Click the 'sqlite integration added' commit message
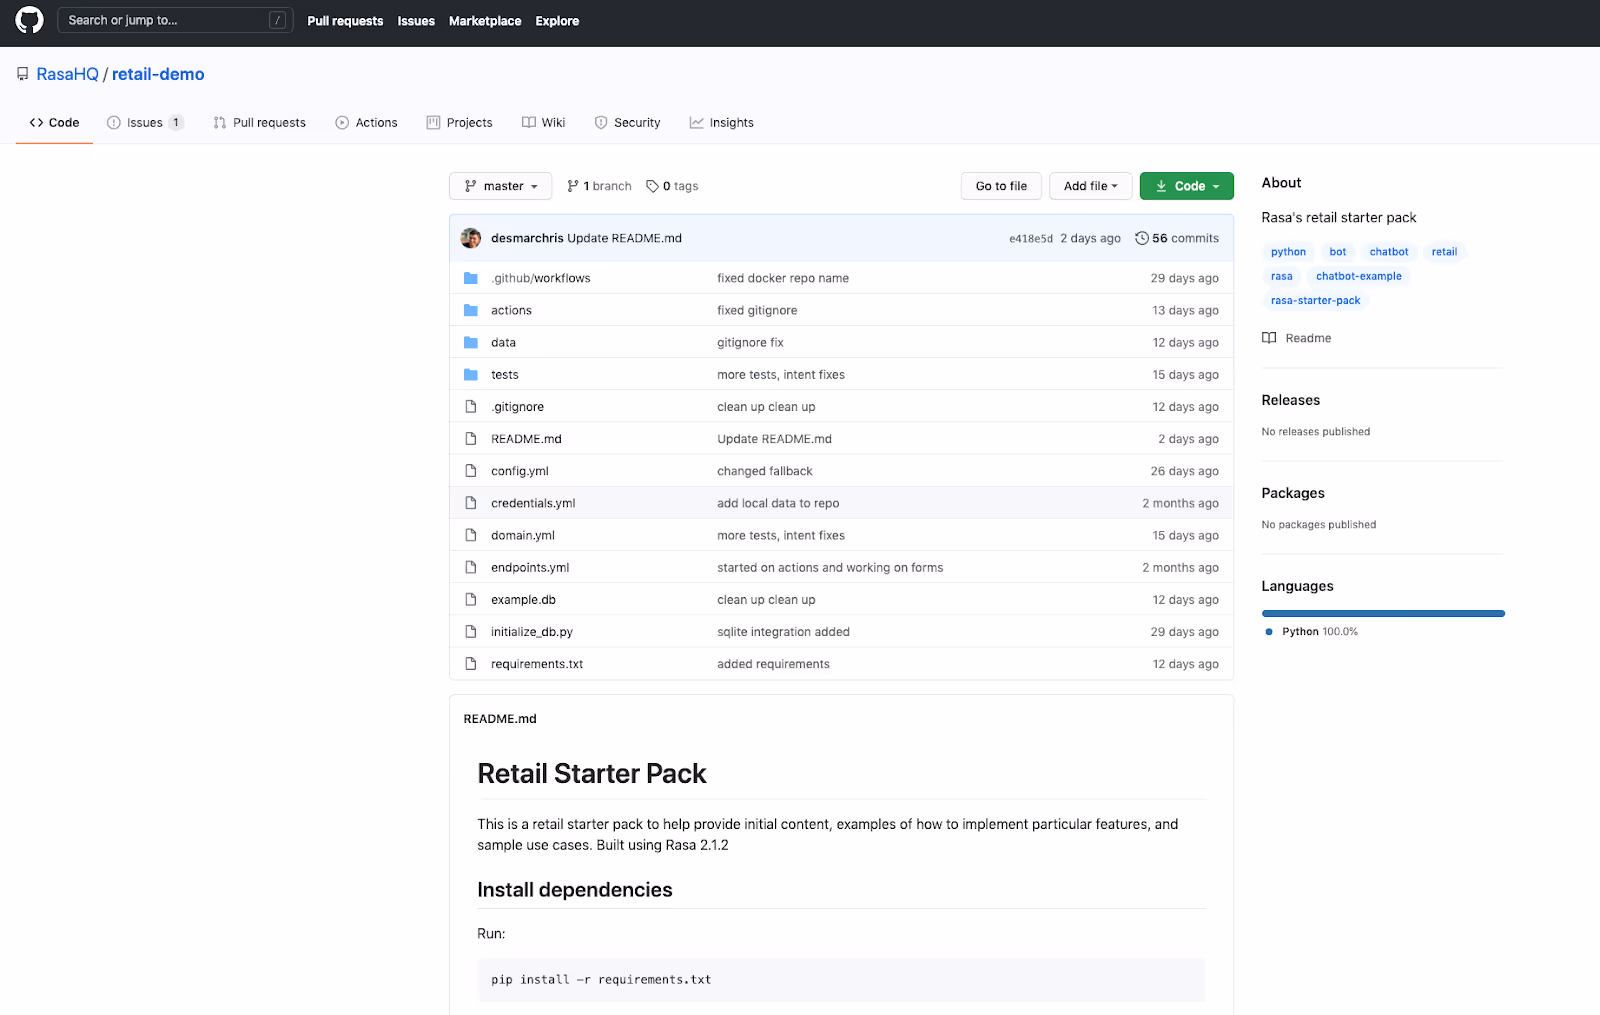Image resolution: width=1600 pixels, height=1015 pixels. coord(783,632)
